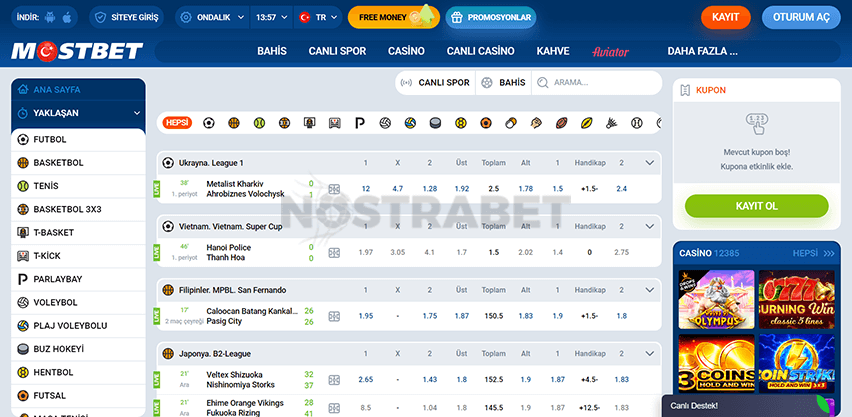Filter events by basketball icon in sport strip

point(234,123)
